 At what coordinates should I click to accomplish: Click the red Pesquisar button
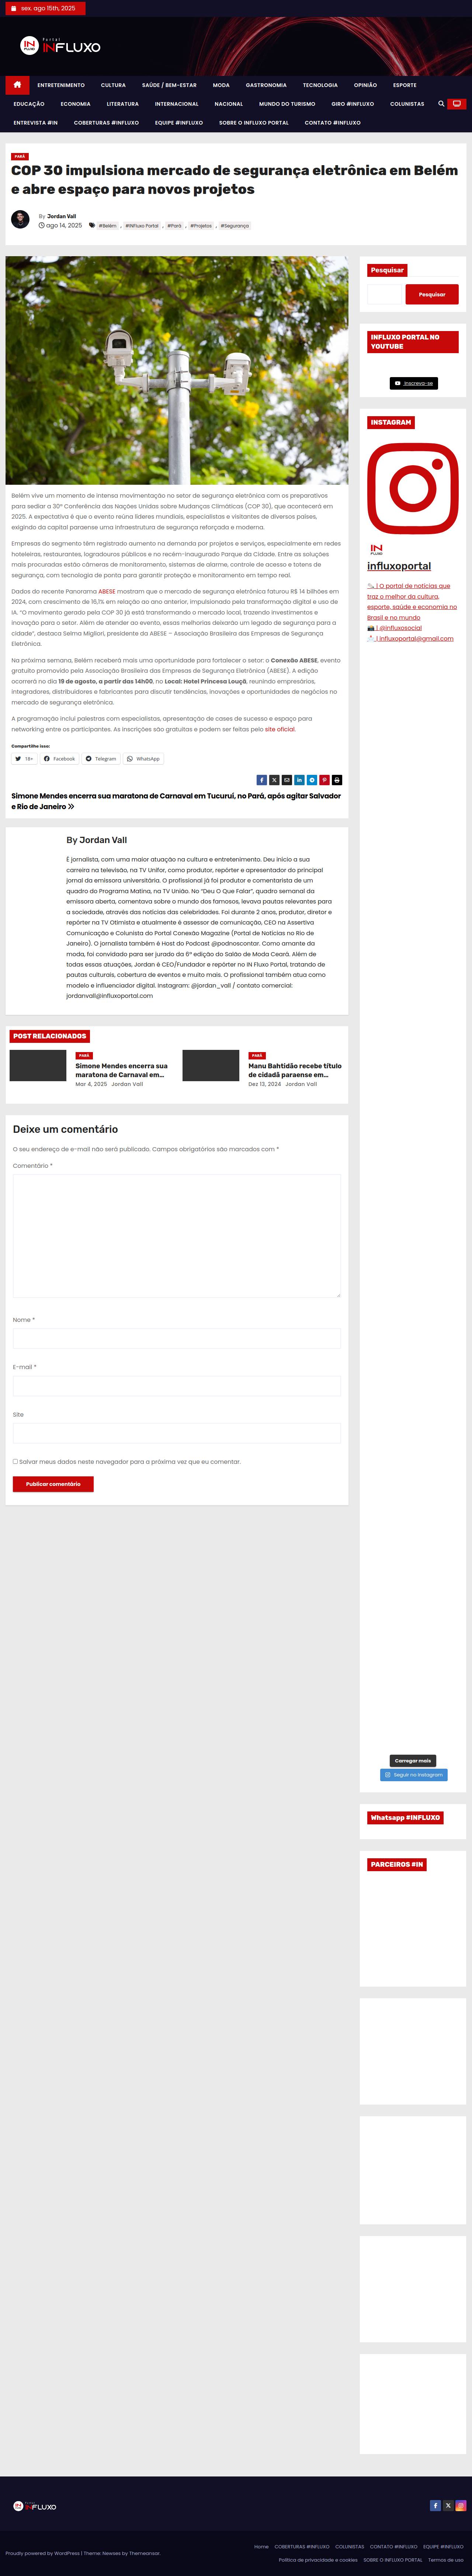432,294
